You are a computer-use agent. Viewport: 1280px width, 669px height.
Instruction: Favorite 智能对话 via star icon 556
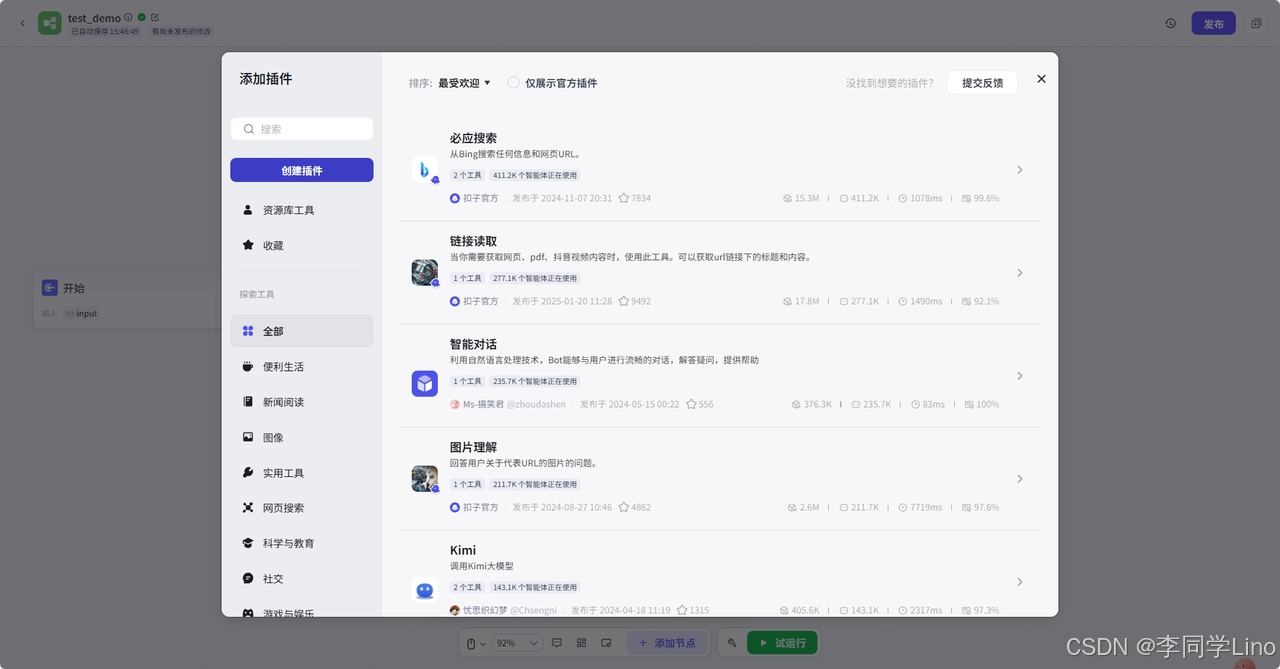691,404
